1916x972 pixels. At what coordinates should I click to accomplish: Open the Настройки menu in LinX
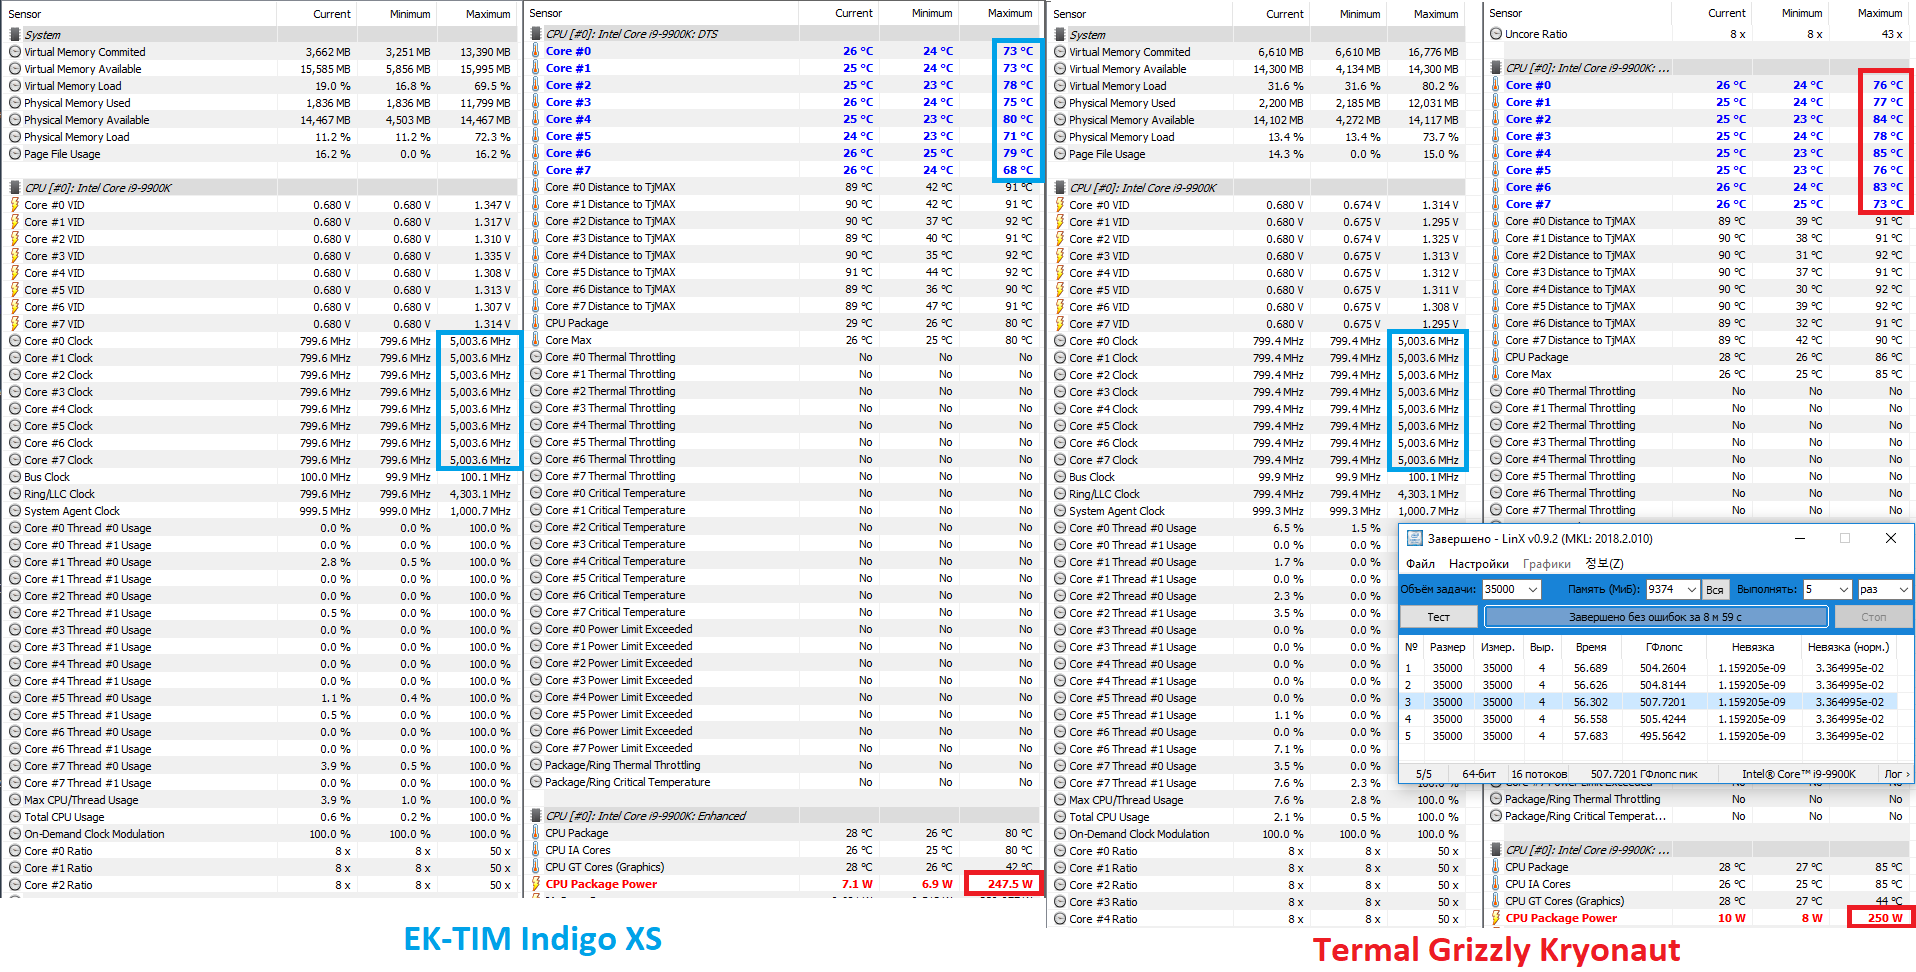coord(1479,564)
